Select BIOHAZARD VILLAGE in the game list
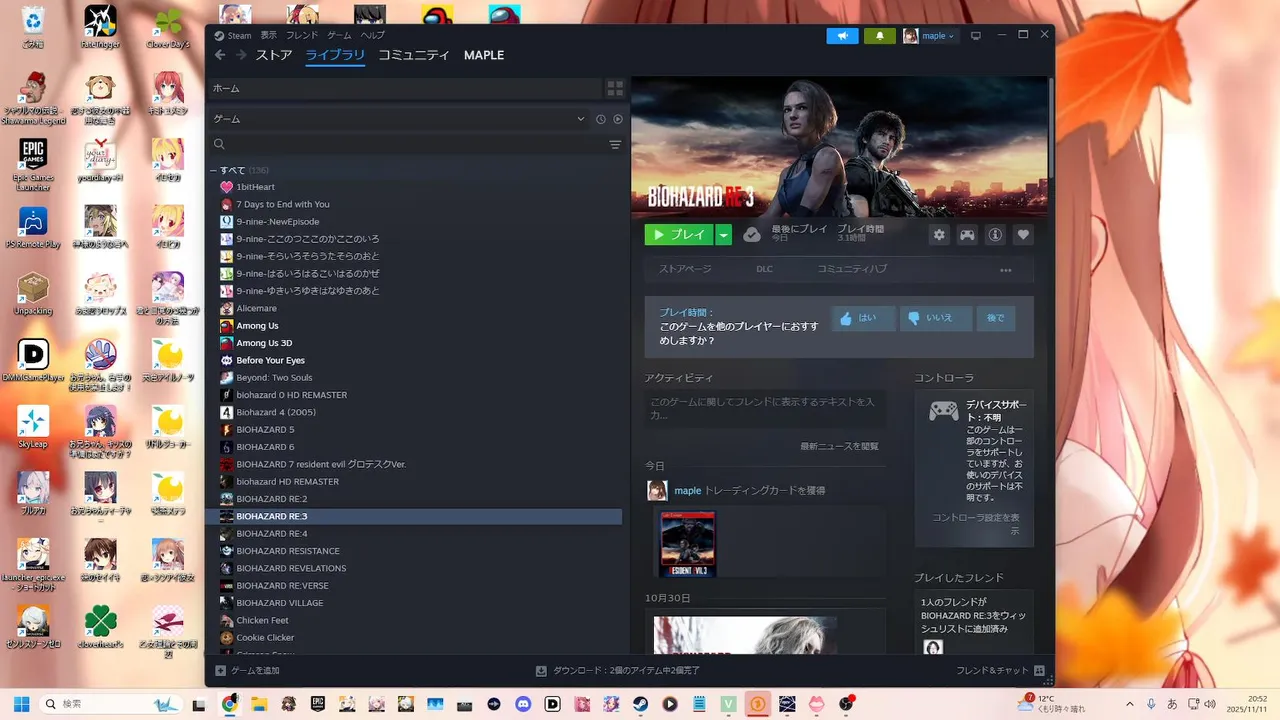This screenshot has width=1280, height=720. (279, 603)
